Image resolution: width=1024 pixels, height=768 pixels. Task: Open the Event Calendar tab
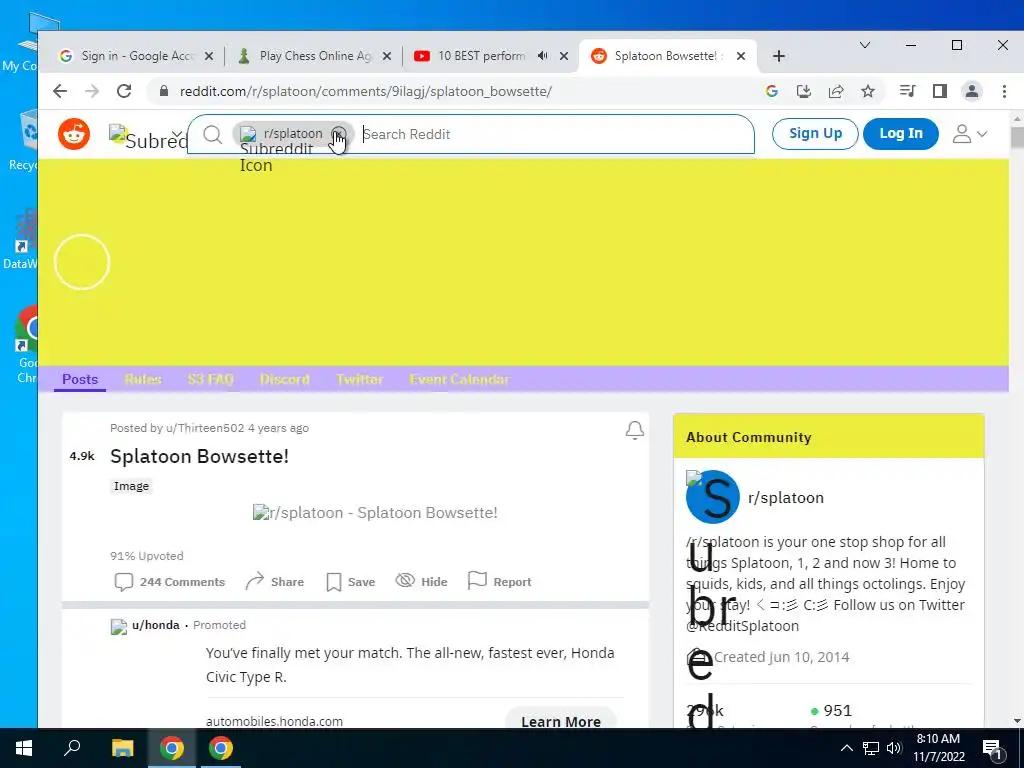point(459,379)
